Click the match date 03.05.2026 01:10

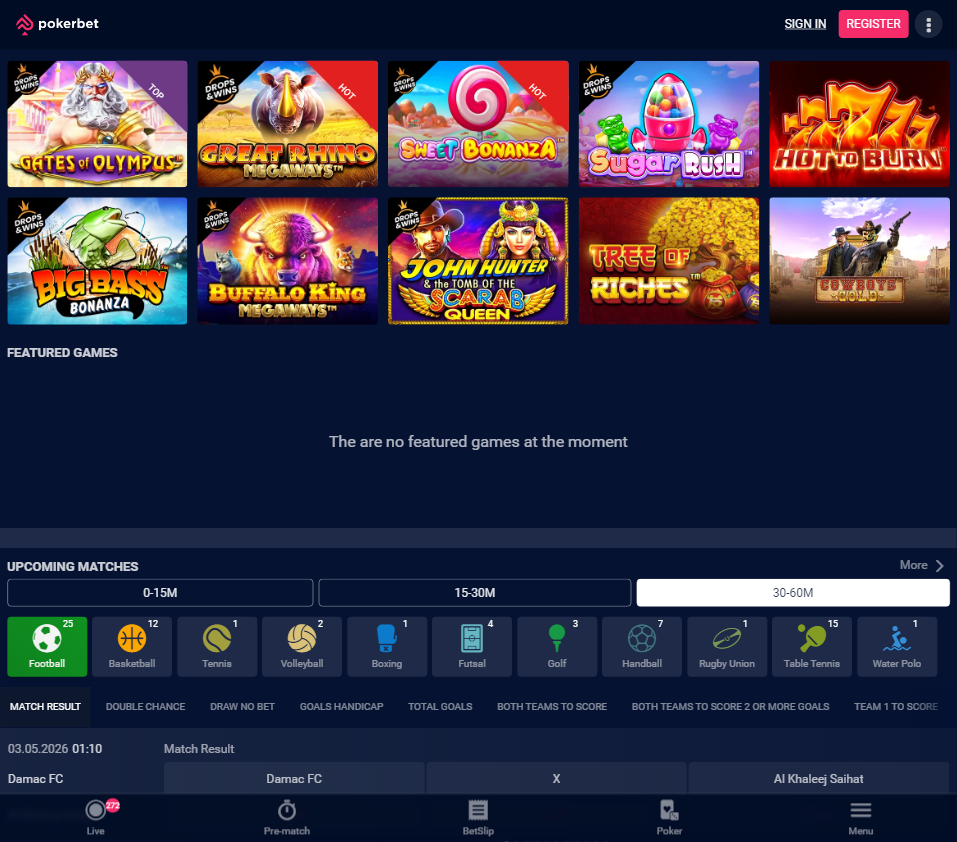(x=55, y=749)
